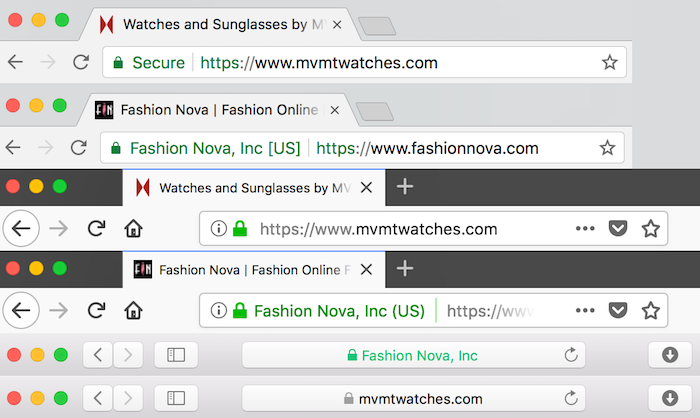Viewport: 700px width, 418px height.
Task: Click Secure label in Chrome MVMT address bar
Action: [x=158, y=63]
